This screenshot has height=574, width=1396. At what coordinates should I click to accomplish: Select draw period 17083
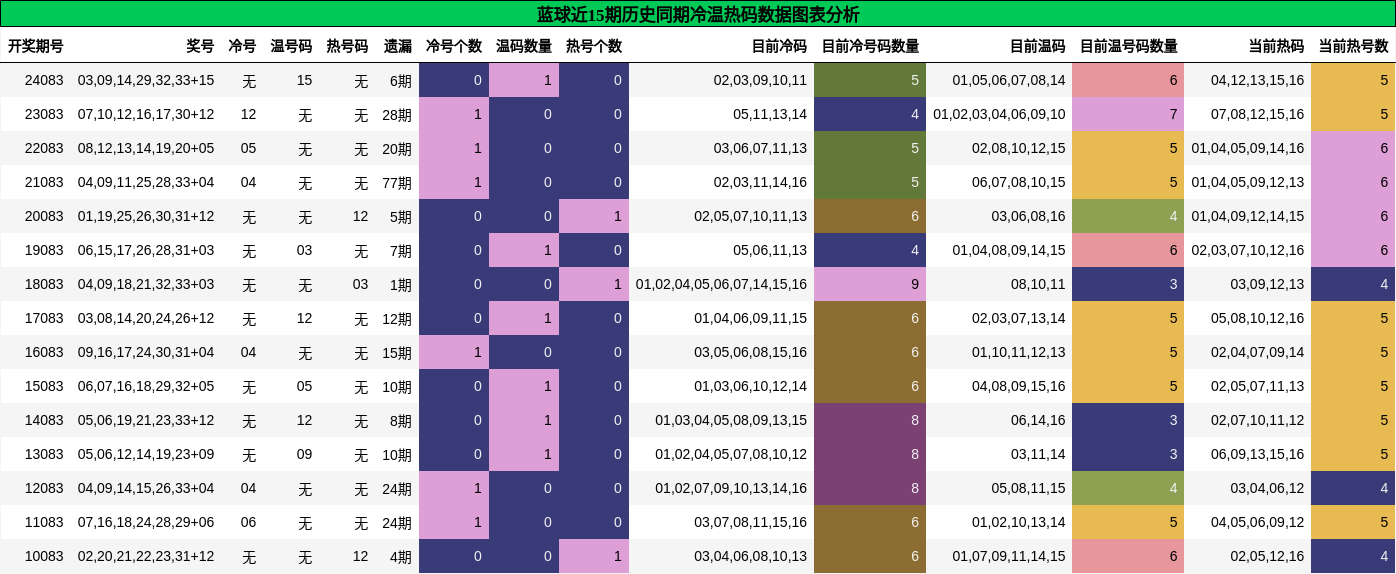(44, 318)
